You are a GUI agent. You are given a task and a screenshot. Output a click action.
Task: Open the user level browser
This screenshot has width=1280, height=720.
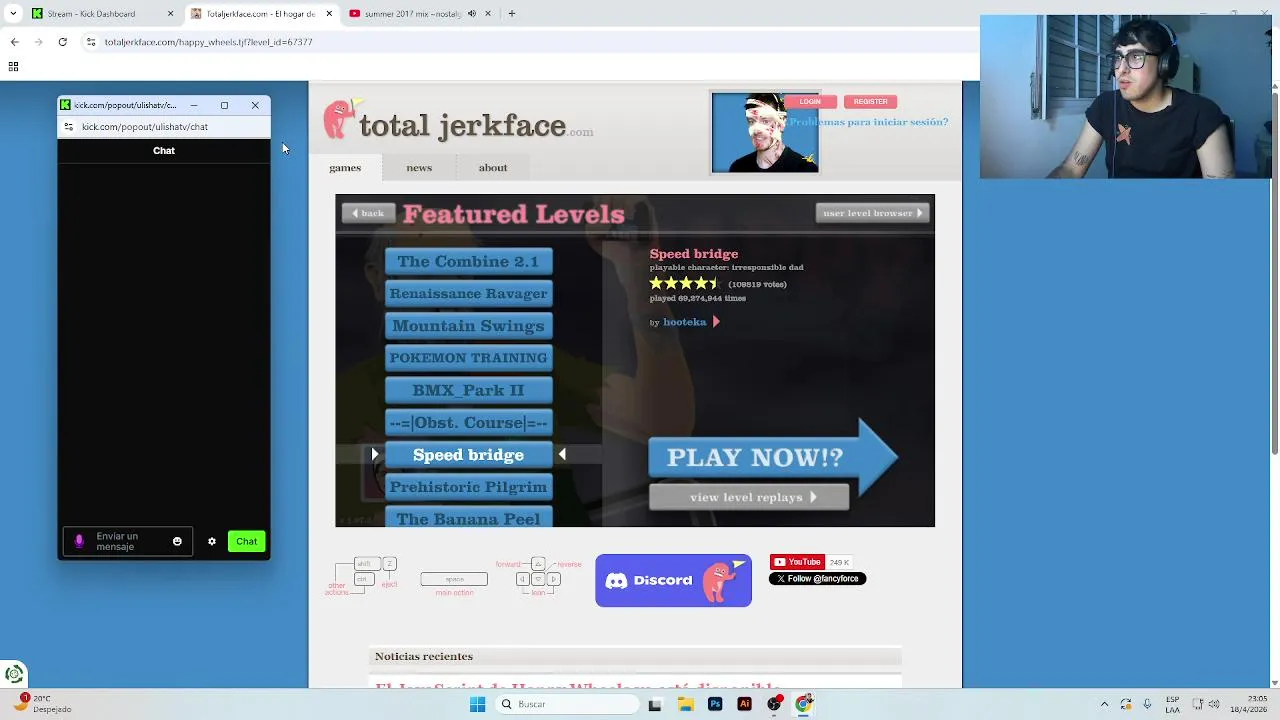[x=873, y=213]
